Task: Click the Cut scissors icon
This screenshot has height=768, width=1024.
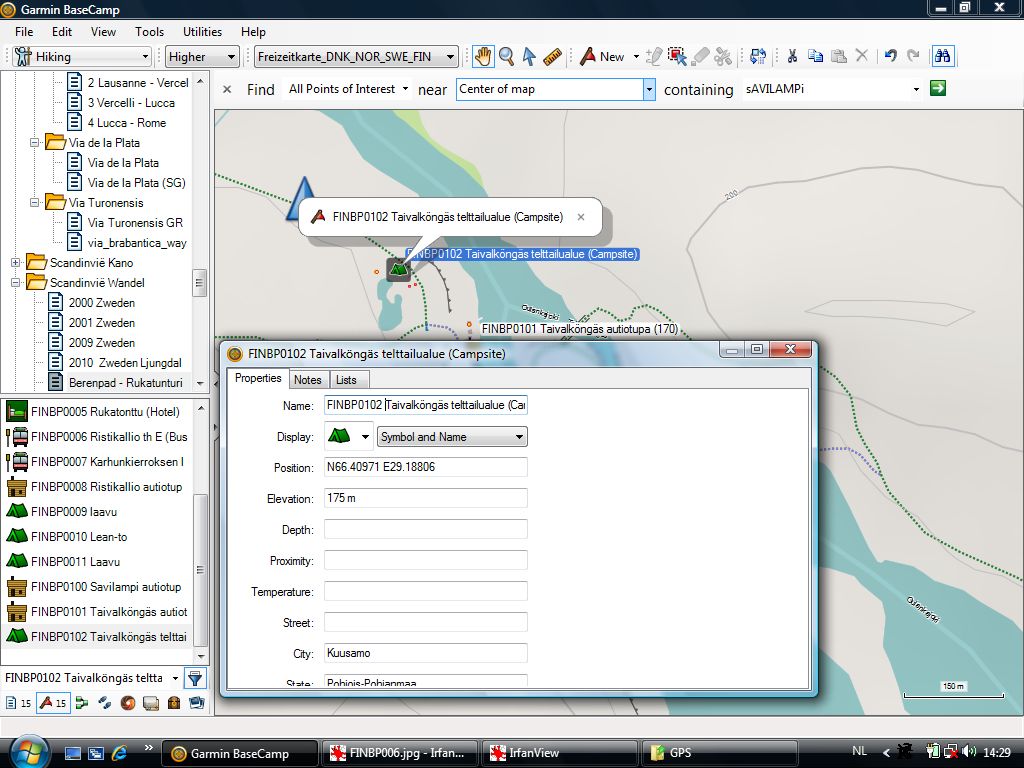Action: point(791,57)
